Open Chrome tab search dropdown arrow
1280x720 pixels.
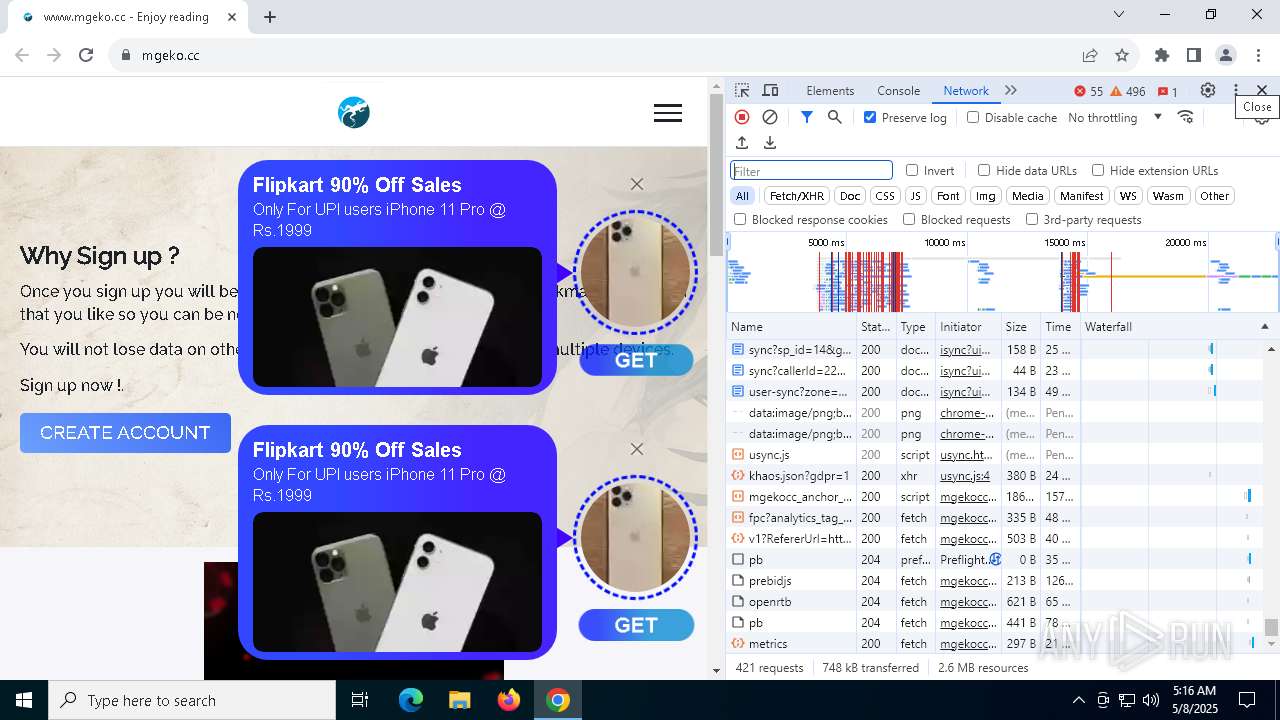(1119, 15)
